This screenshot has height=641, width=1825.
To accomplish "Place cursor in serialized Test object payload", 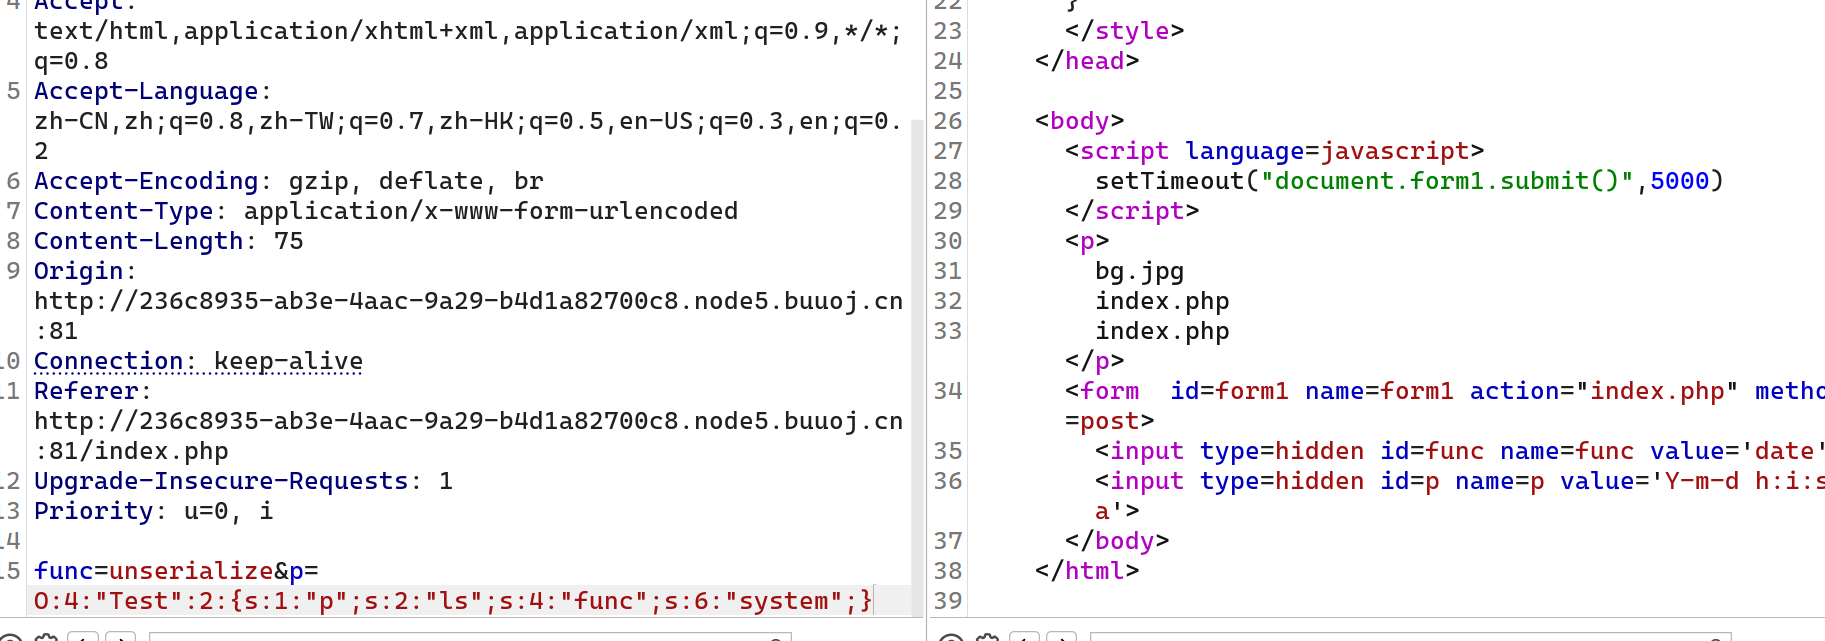I will click(x=453, y=601).
